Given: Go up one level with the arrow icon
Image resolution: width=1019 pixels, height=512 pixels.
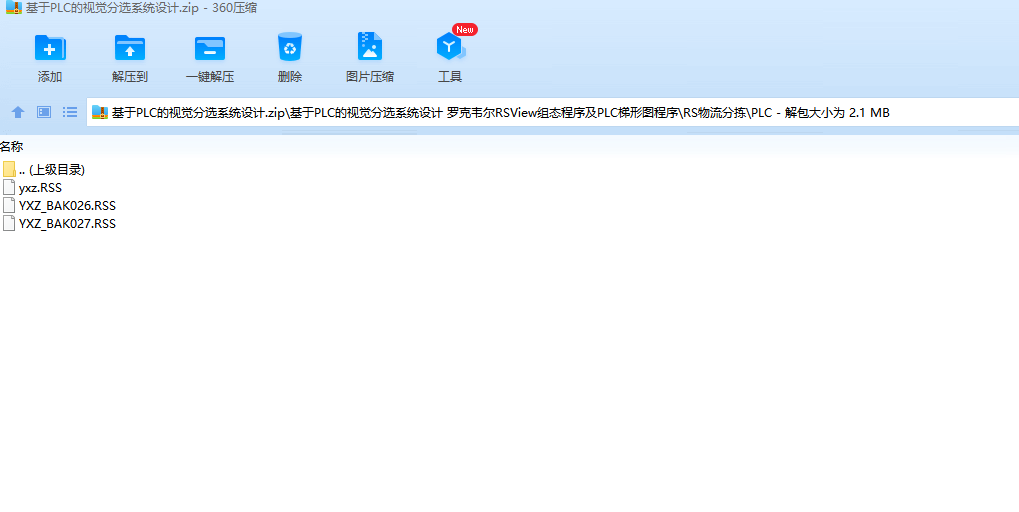Looking at the screenshot, I should click(18, 112).
